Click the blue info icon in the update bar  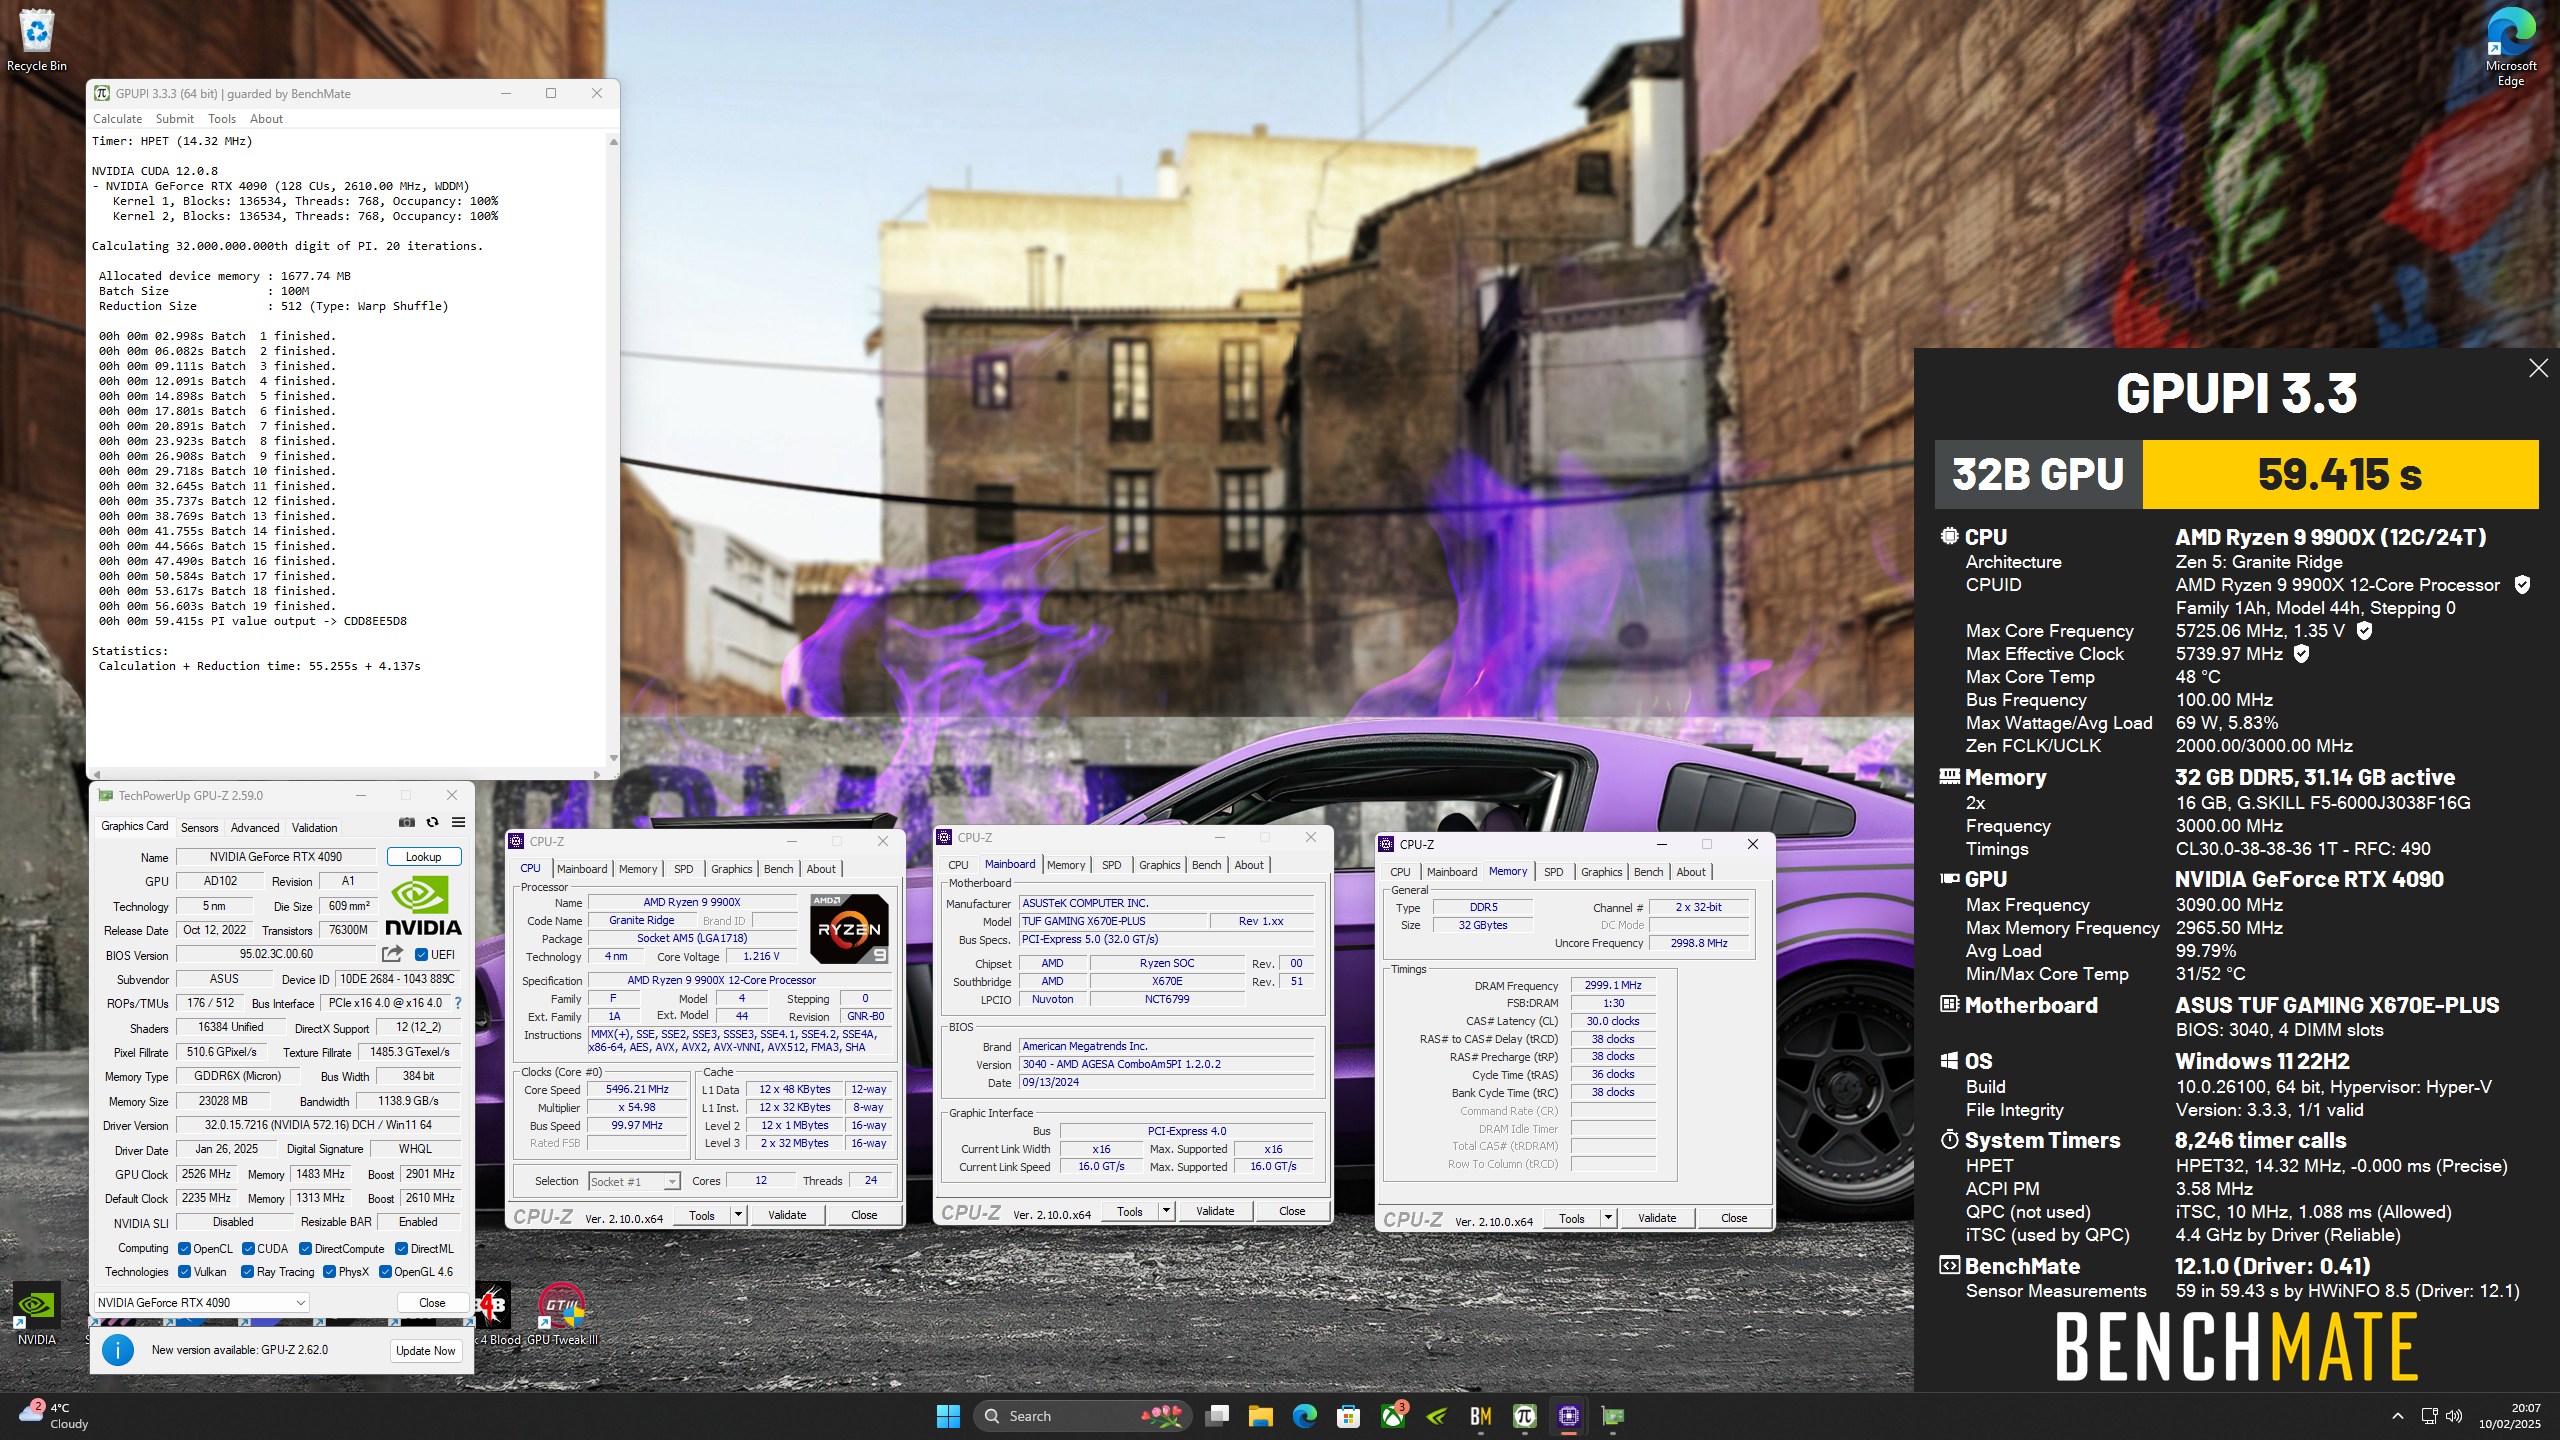(118, 1350)
